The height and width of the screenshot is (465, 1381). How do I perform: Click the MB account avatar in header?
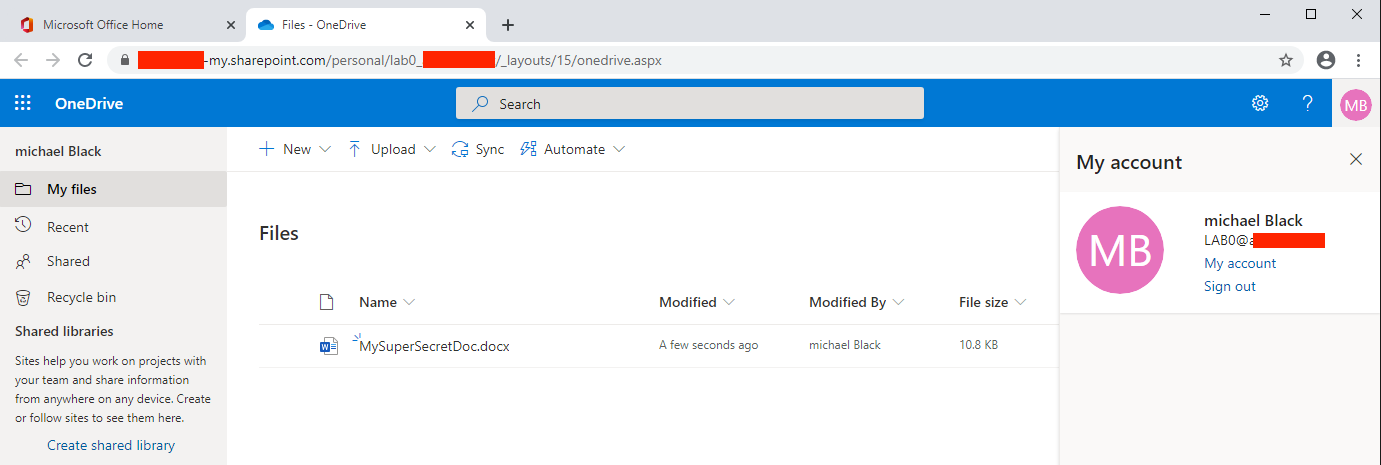pos(1356,104)
